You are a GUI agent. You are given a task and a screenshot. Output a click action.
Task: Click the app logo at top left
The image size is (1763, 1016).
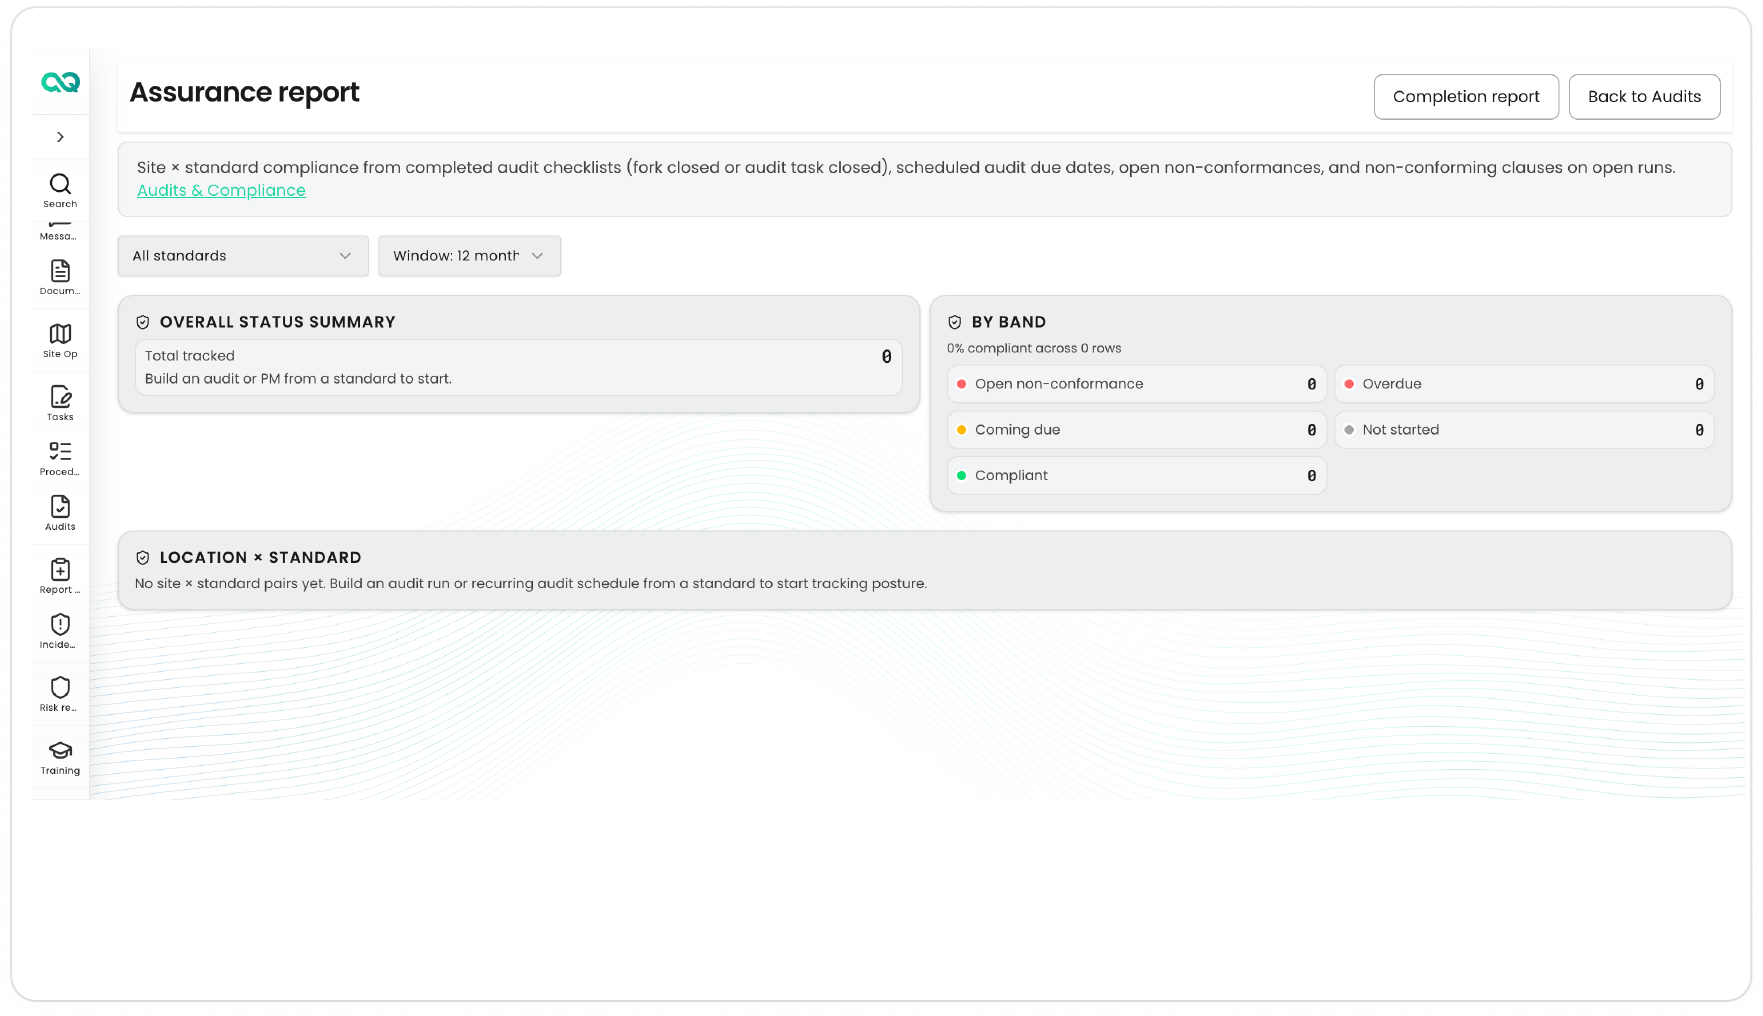click(60, 83)
